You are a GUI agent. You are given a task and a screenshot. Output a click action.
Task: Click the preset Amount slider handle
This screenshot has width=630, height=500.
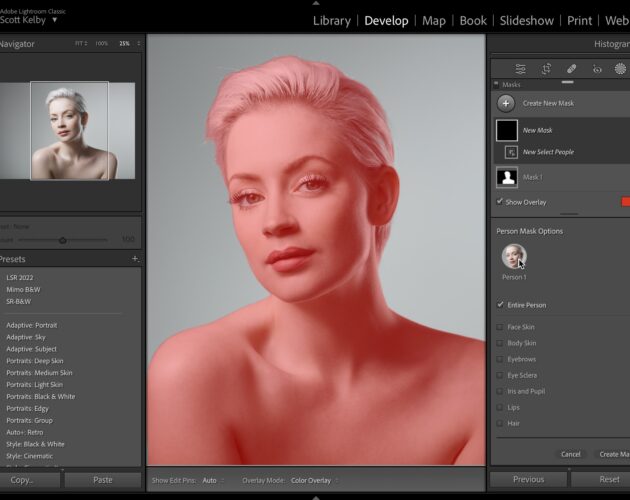[62, 240]
